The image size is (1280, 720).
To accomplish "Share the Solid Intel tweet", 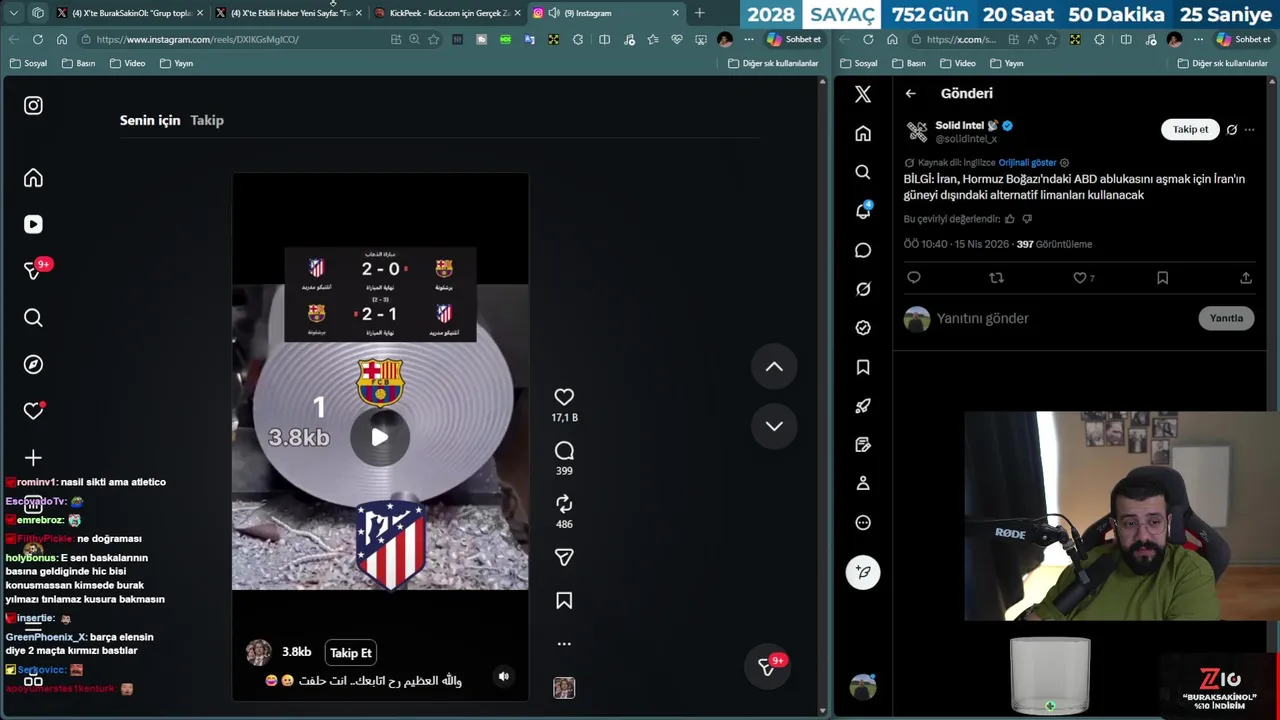I will pyautogui.click(x=1246, y=278).
